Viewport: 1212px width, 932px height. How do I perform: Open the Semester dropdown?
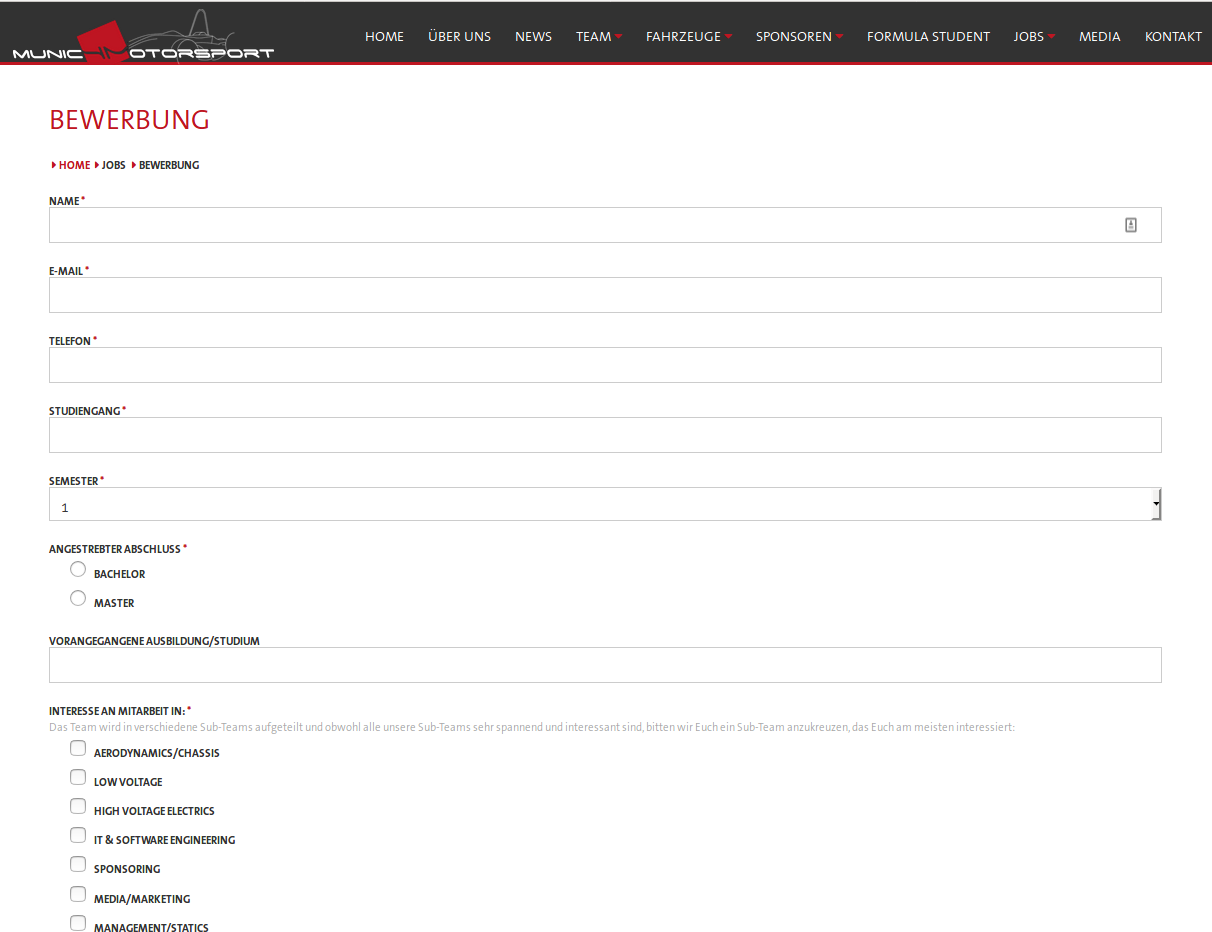[x=605, y=504]
